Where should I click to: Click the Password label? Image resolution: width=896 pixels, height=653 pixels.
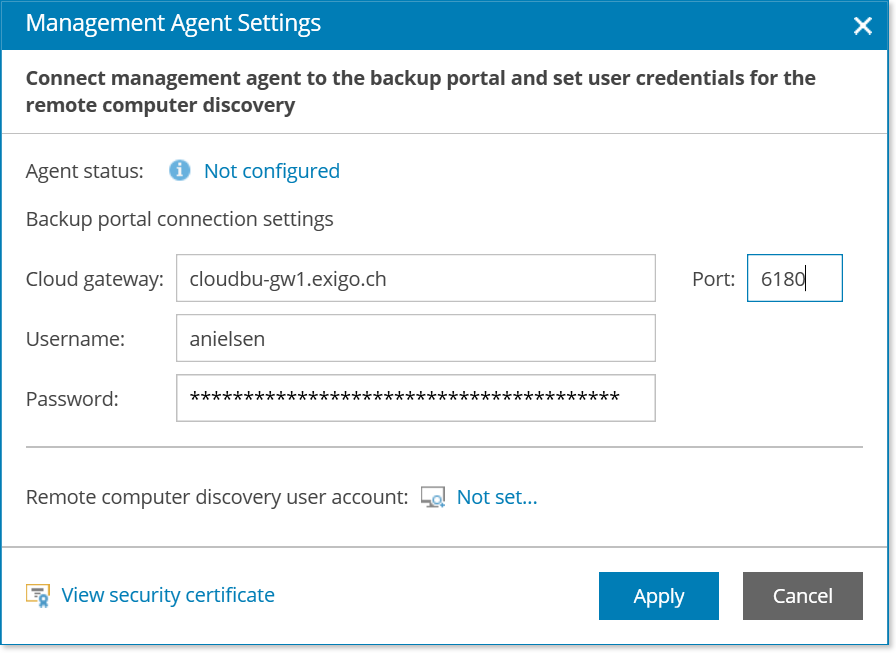coord(72,399)
